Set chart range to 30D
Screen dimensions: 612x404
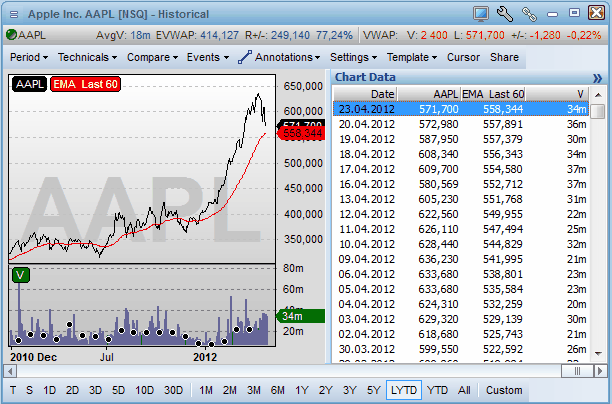point(173,390)
